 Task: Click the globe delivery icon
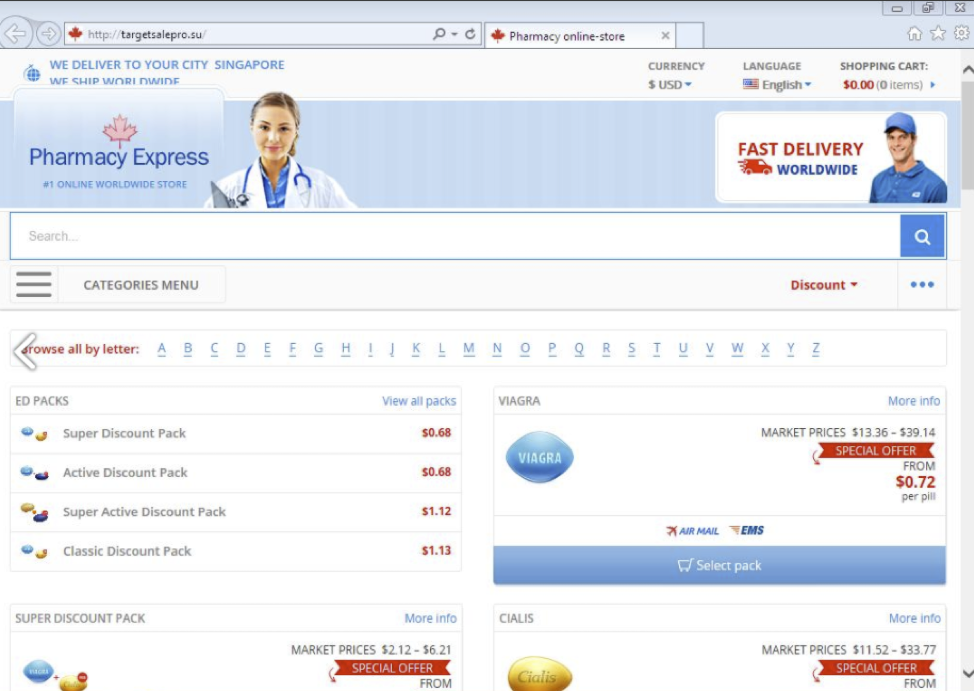point(32,74)
